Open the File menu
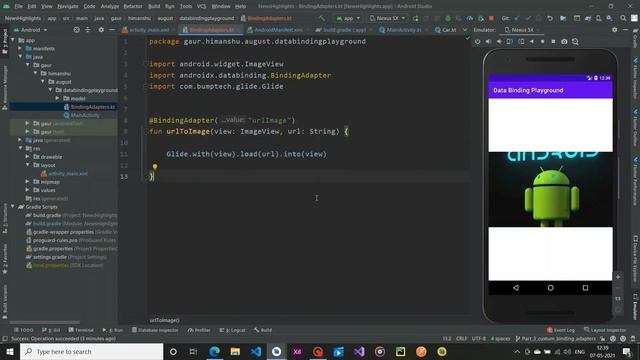The width and height of the screenshot is (640, 360). (18, 6)
